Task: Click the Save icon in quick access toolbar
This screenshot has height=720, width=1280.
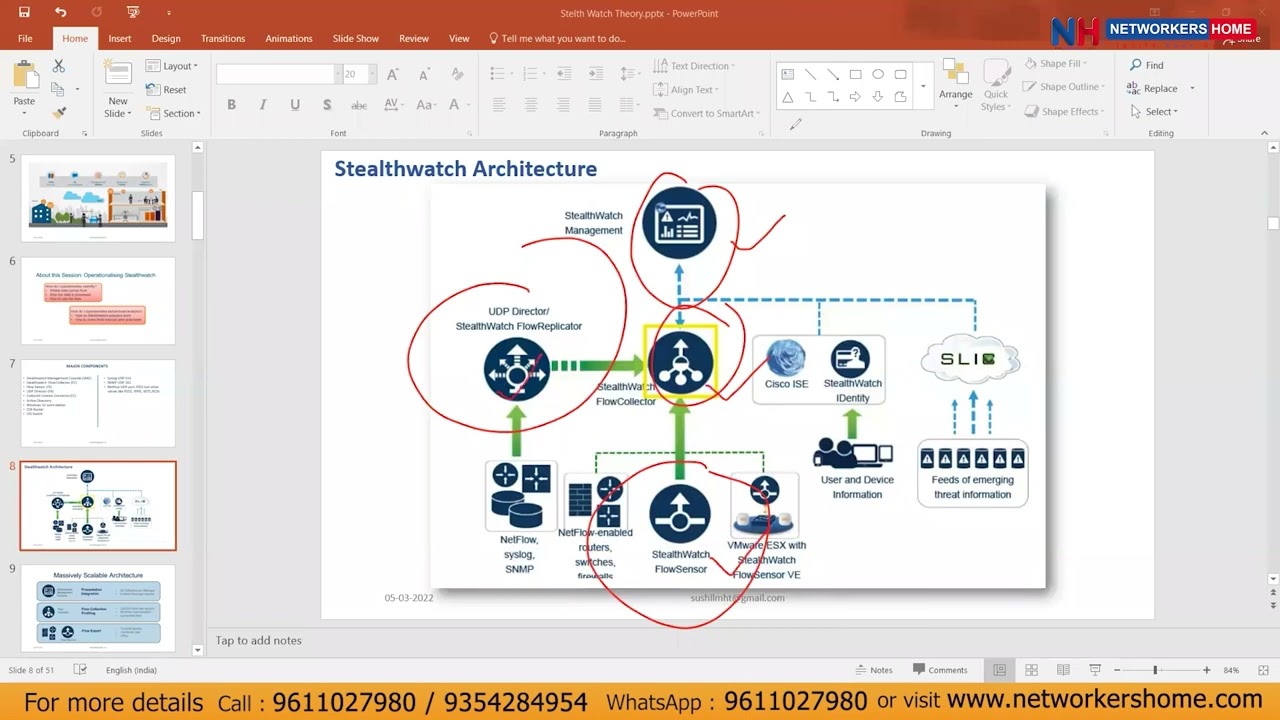Action: [x=24, y=12]
